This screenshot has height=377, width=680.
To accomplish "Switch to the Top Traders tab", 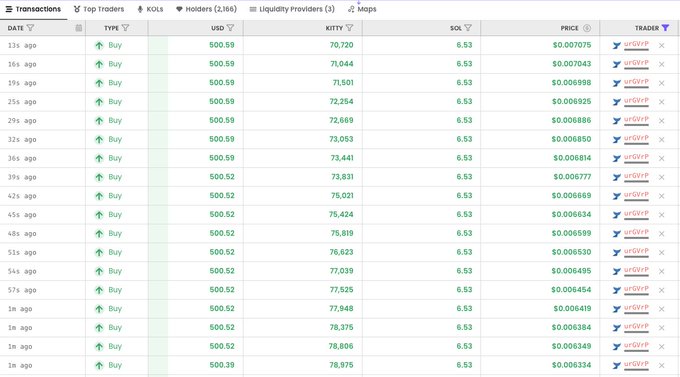I will point(99,9).
